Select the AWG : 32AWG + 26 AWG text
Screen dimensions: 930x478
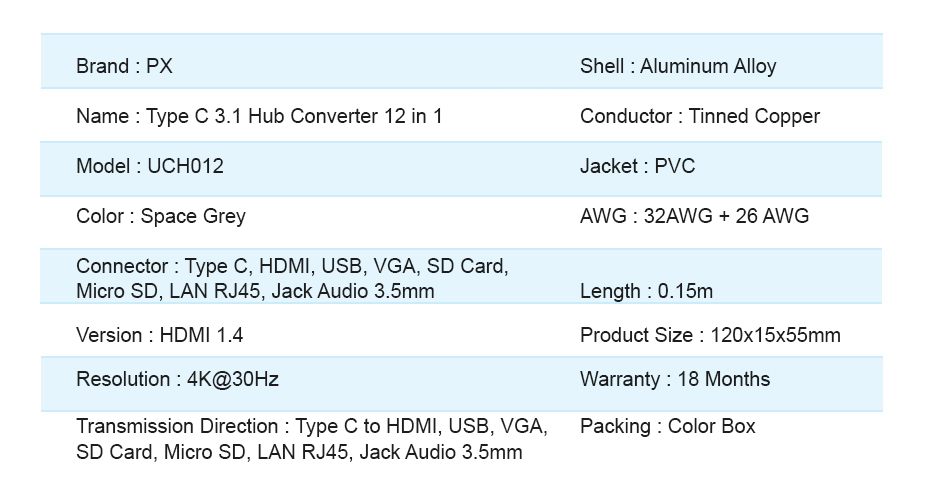point(695,216)
